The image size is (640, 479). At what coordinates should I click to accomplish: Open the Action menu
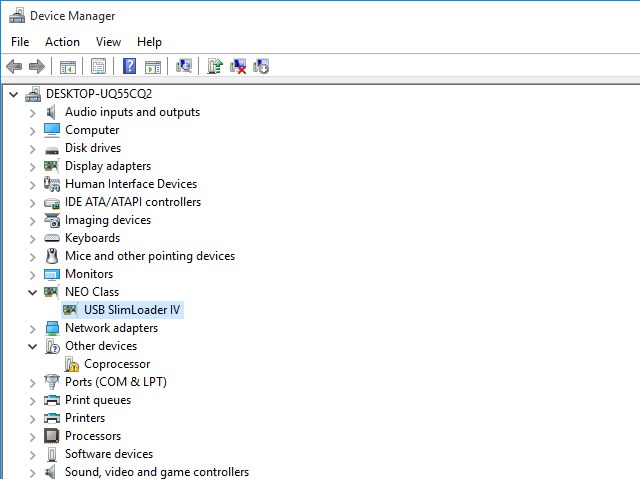click(62, 42)
